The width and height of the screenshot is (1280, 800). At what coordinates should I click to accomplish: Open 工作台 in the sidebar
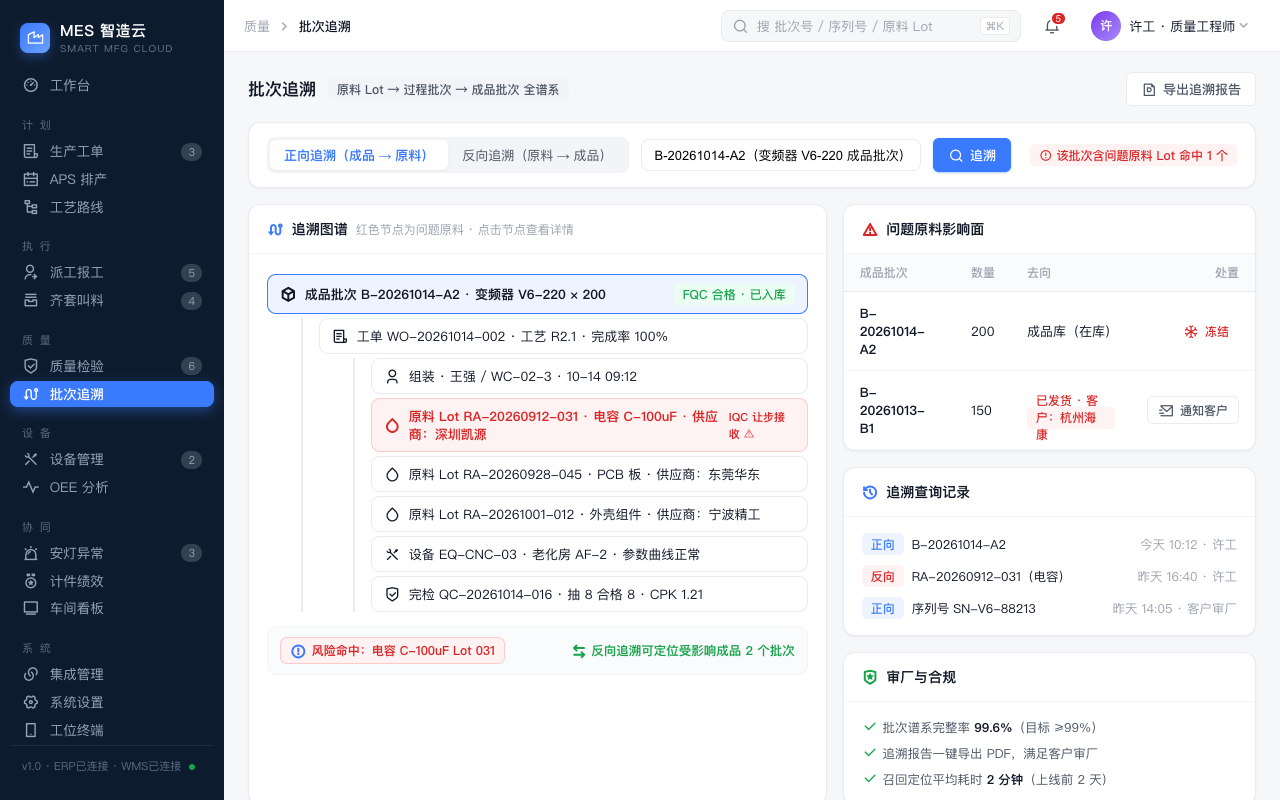pyautogui.click(x=112, y=85)
